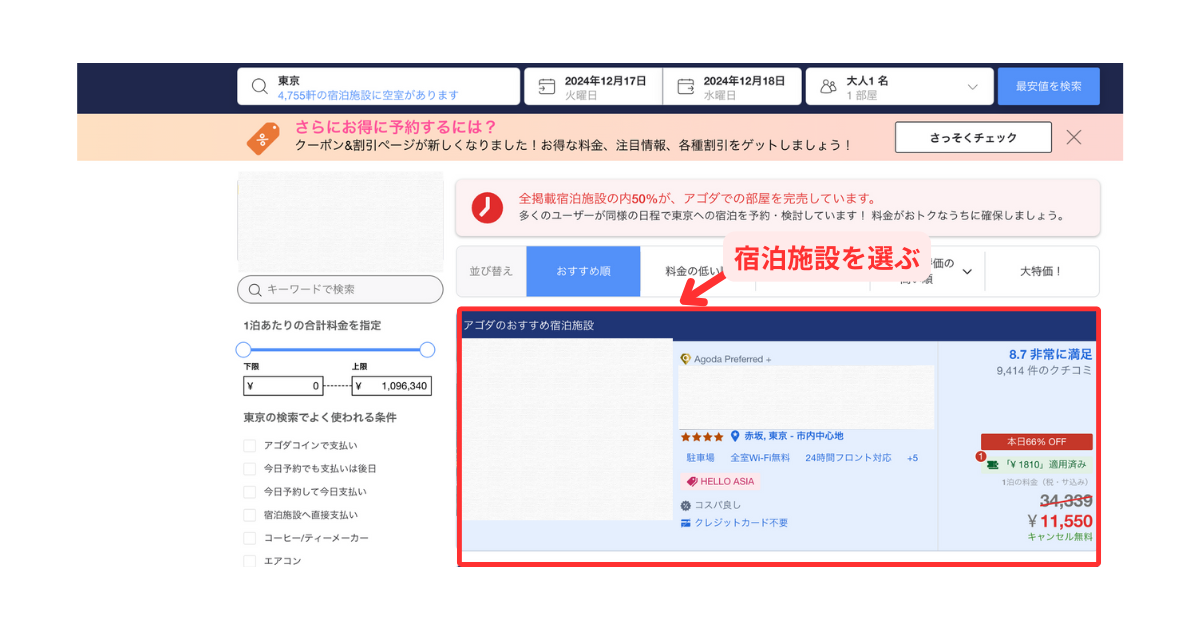Check 宿泊施設へ直接支払い option
1200x630 pixels.
click(x=250, y=515)
